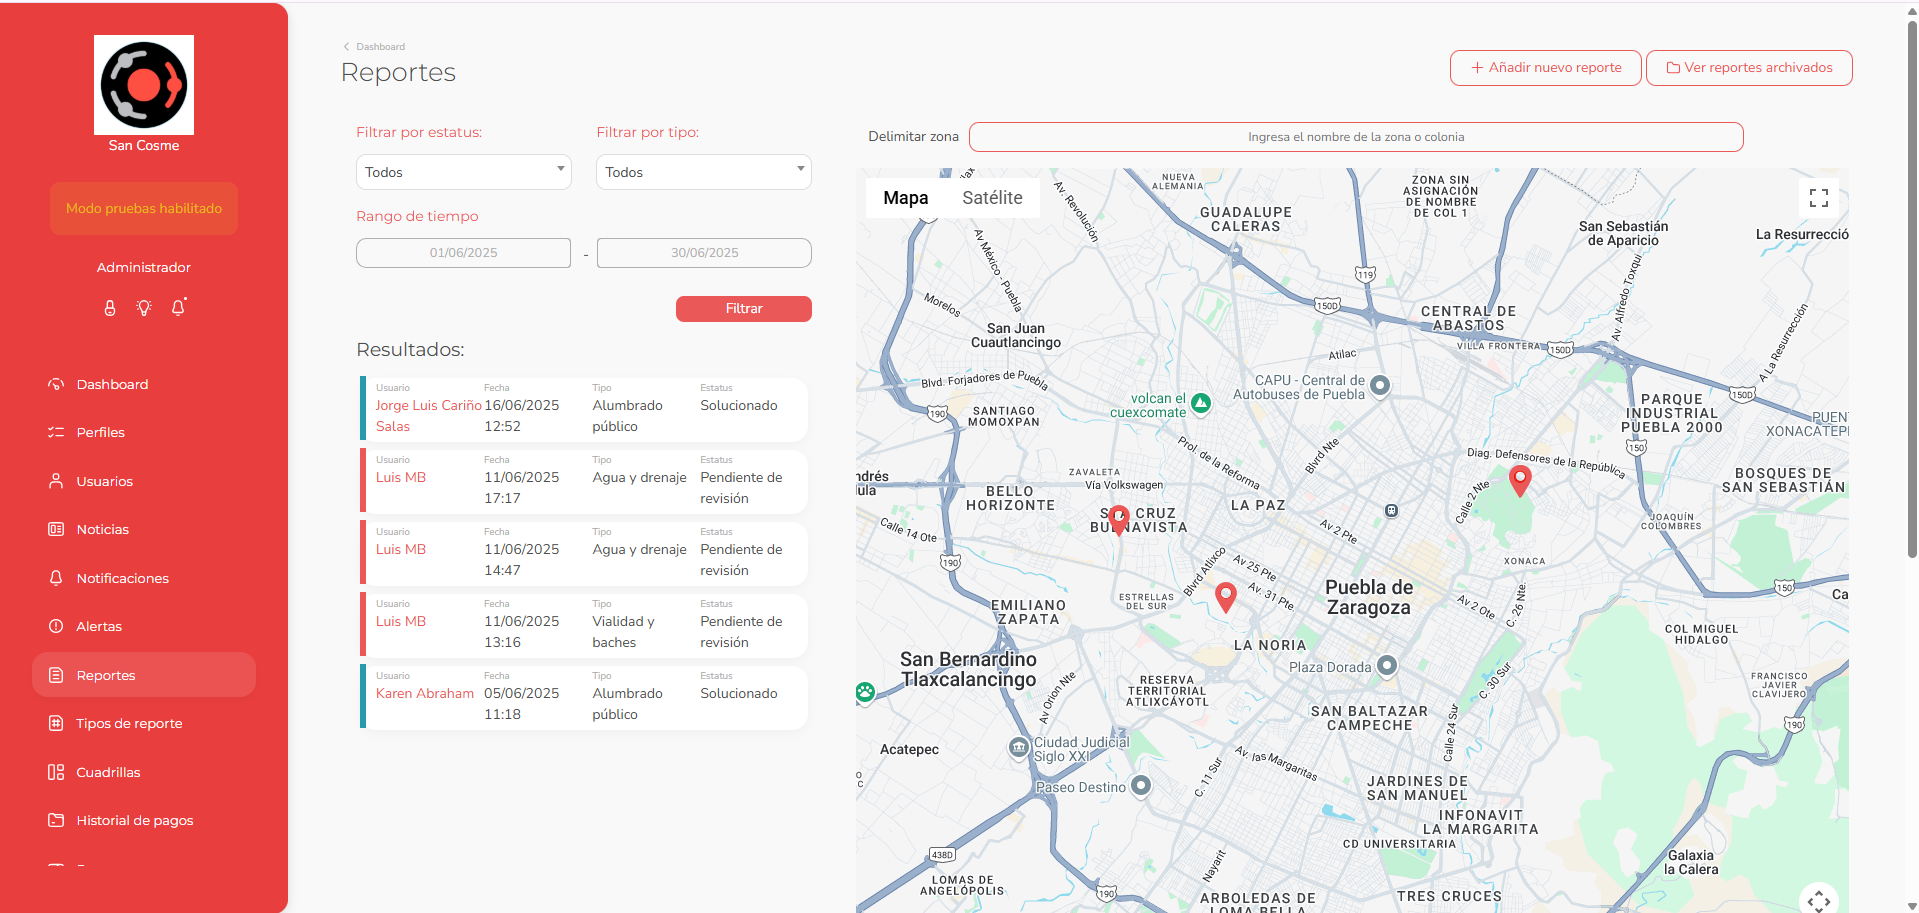Screen dimensions: 1919x913
Task: Open the Filtrar por tipo dropdown
Action: [x=704, y=172]
